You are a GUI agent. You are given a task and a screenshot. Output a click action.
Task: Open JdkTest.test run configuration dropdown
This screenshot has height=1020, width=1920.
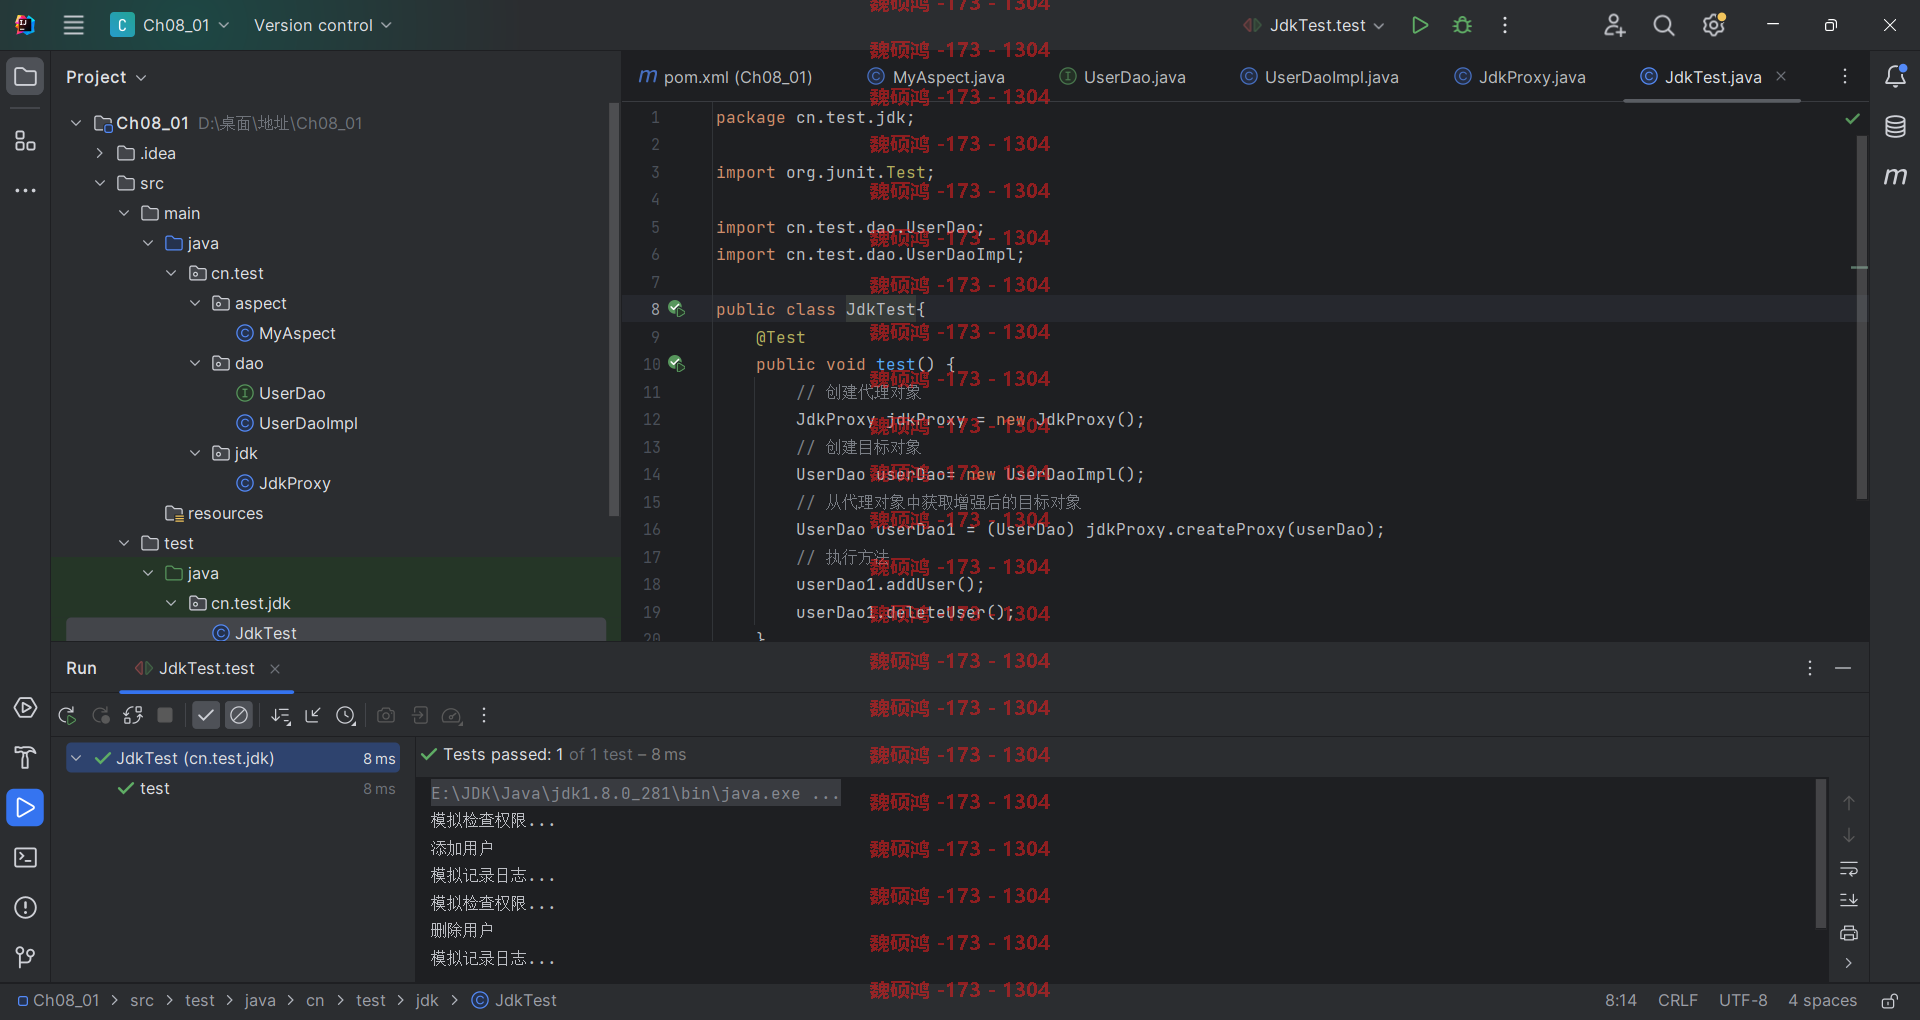click(1314, 25)
